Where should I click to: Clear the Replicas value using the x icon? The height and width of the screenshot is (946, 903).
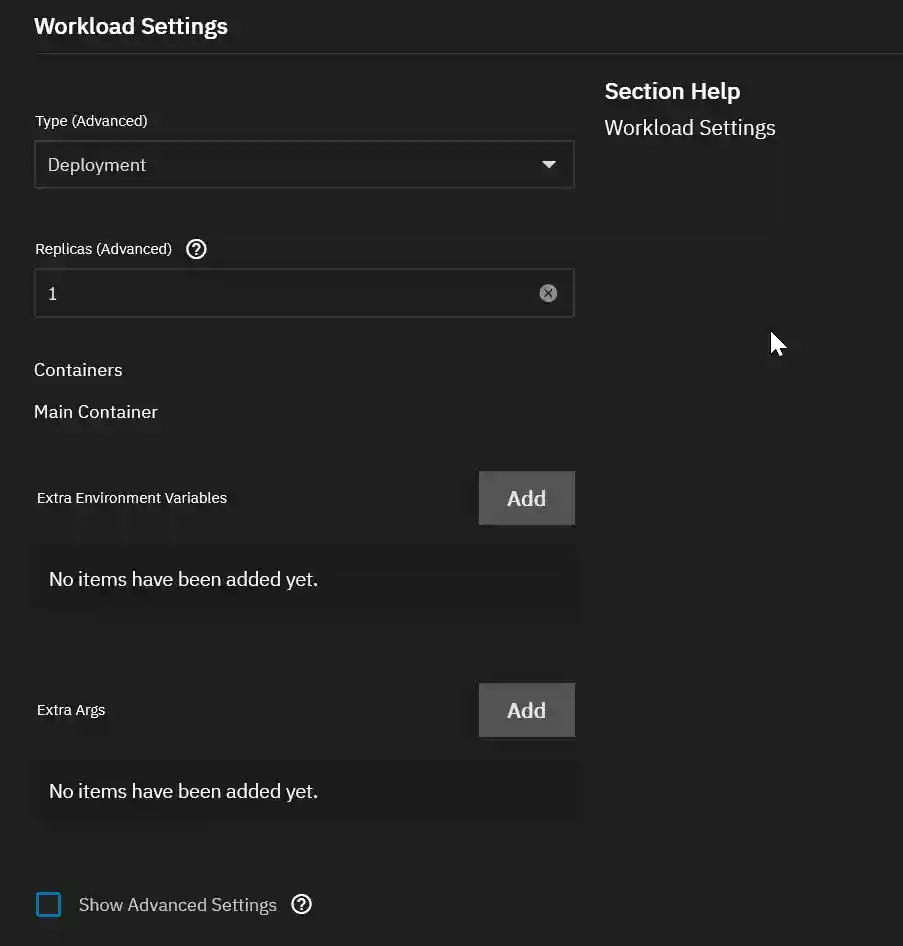click(547, 293)
